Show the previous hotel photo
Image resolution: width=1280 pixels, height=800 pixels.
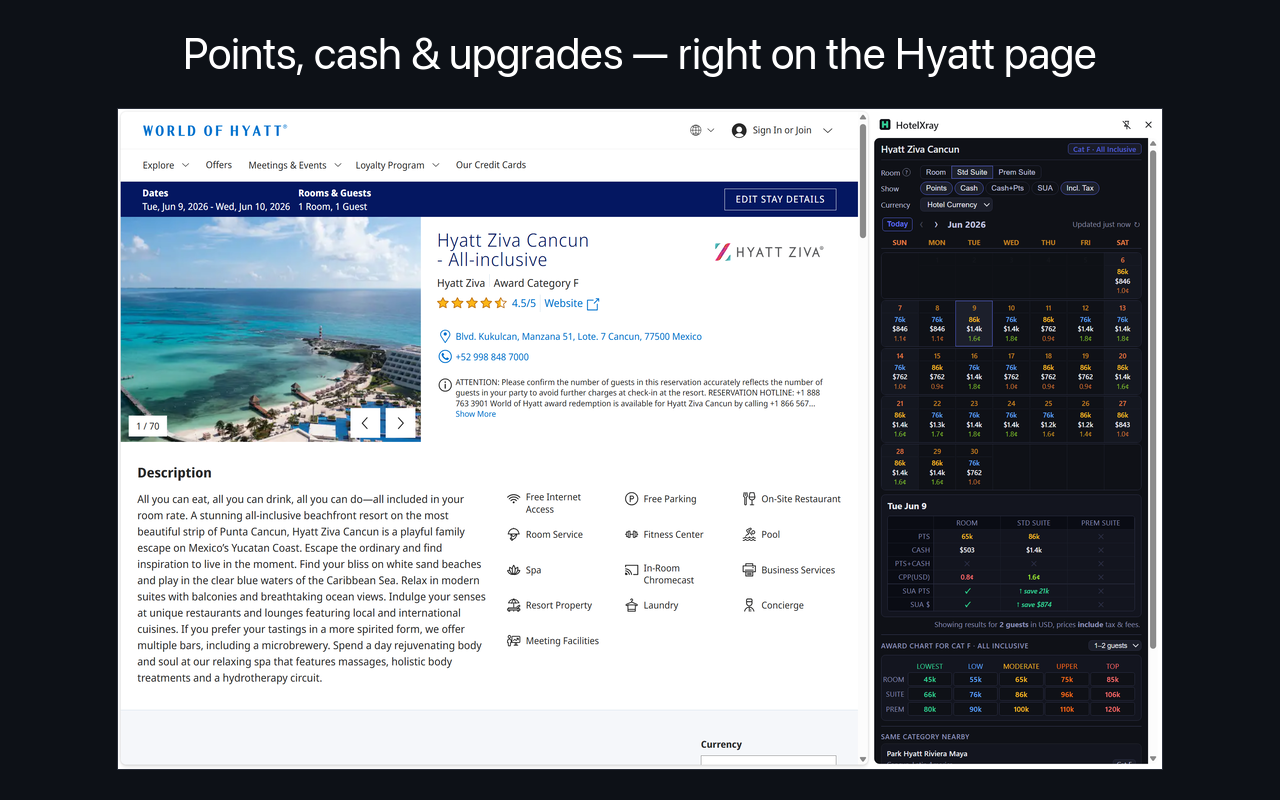(x=365, y=423)
